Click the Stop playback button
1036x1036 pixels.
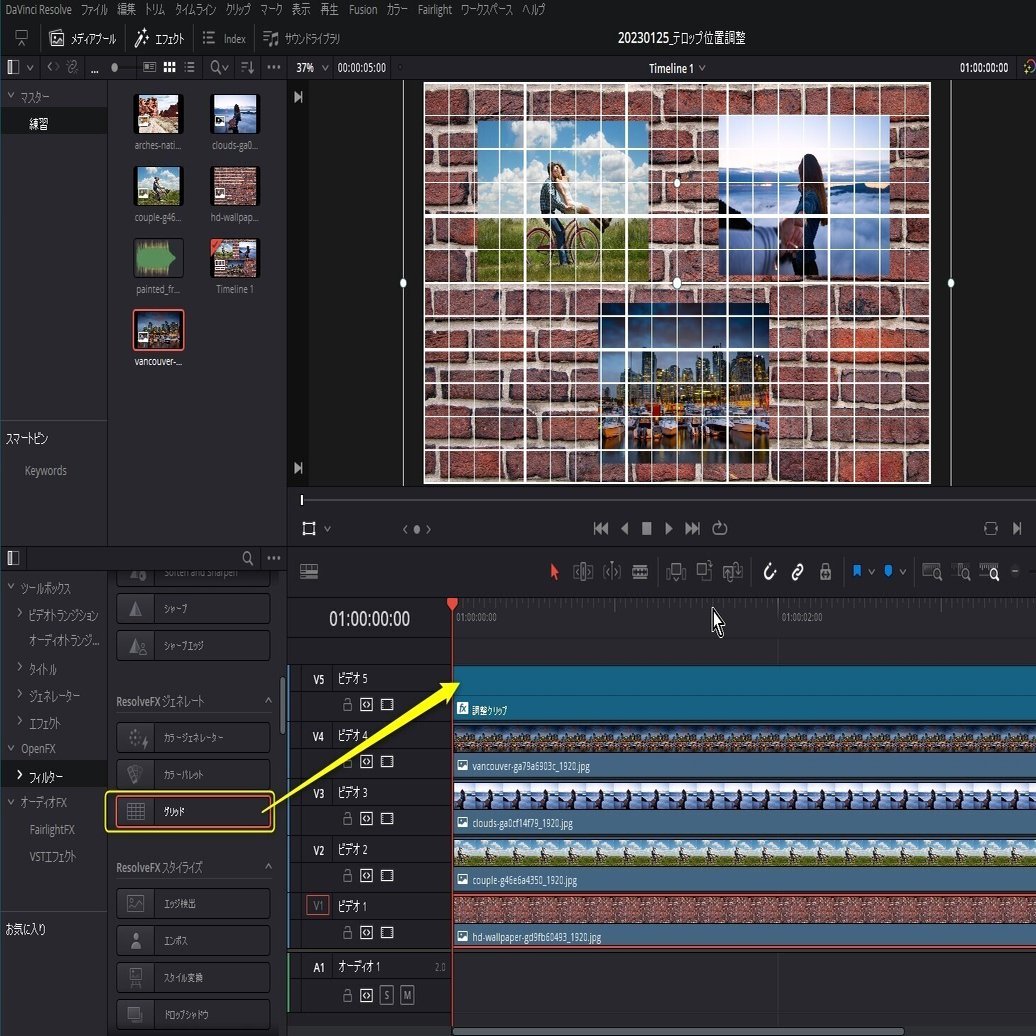646,528
